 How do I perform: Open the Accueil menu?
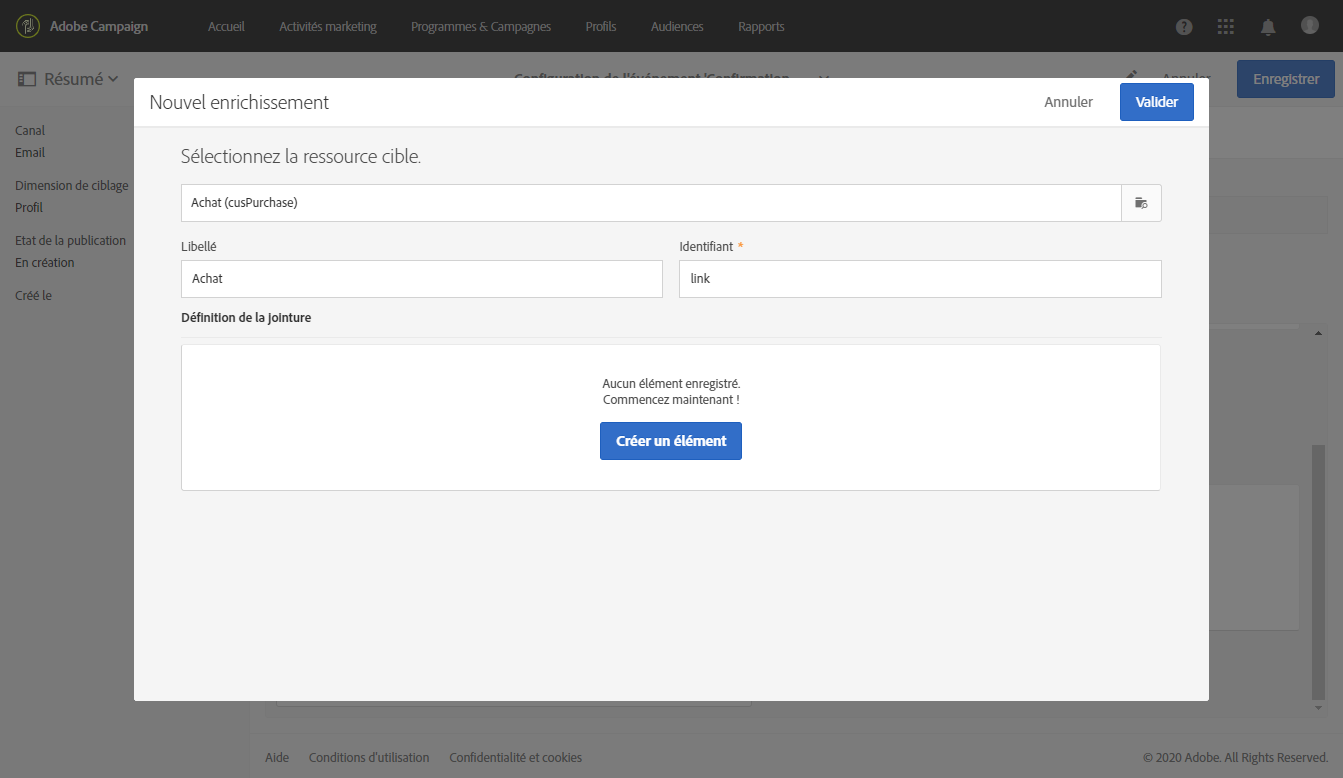point(226,27)
